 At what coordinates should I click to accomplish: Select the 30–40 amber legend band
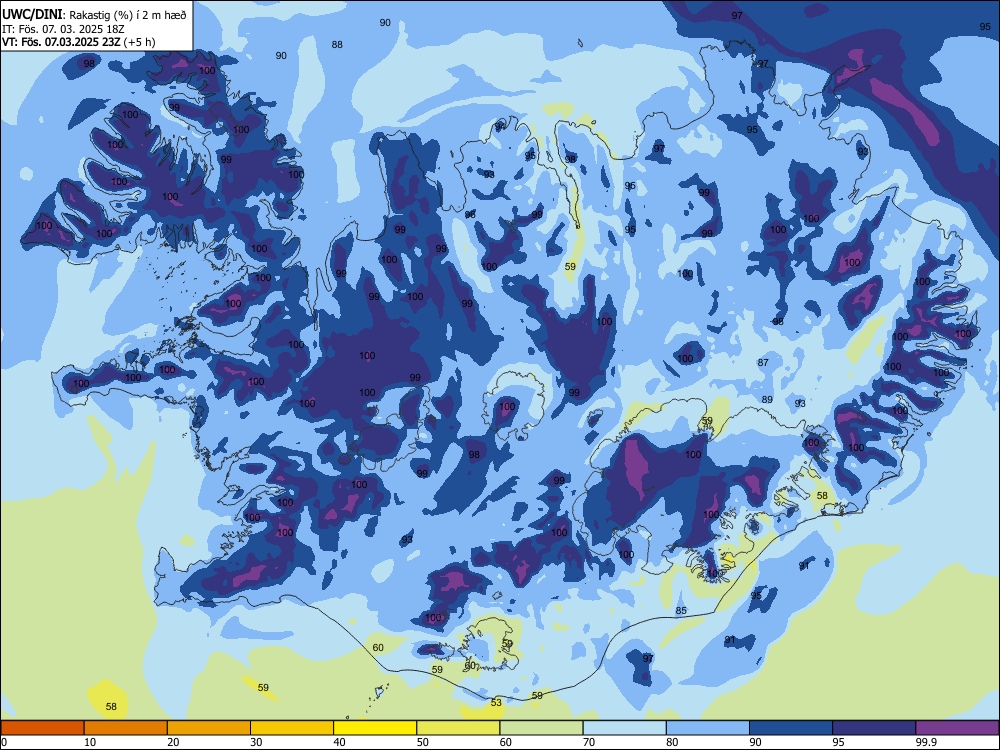(x=292, y=728)
